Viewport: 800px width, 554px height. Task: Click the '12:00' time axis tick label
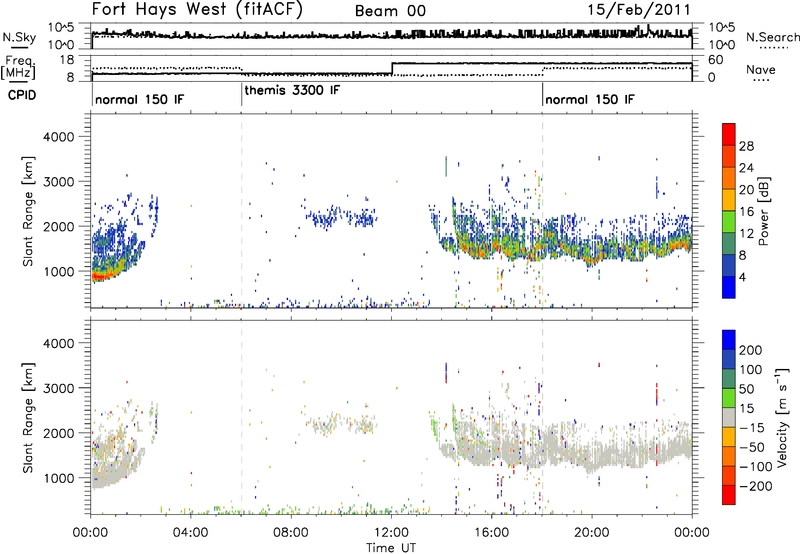pyautogui.click(x=391, y=533)
